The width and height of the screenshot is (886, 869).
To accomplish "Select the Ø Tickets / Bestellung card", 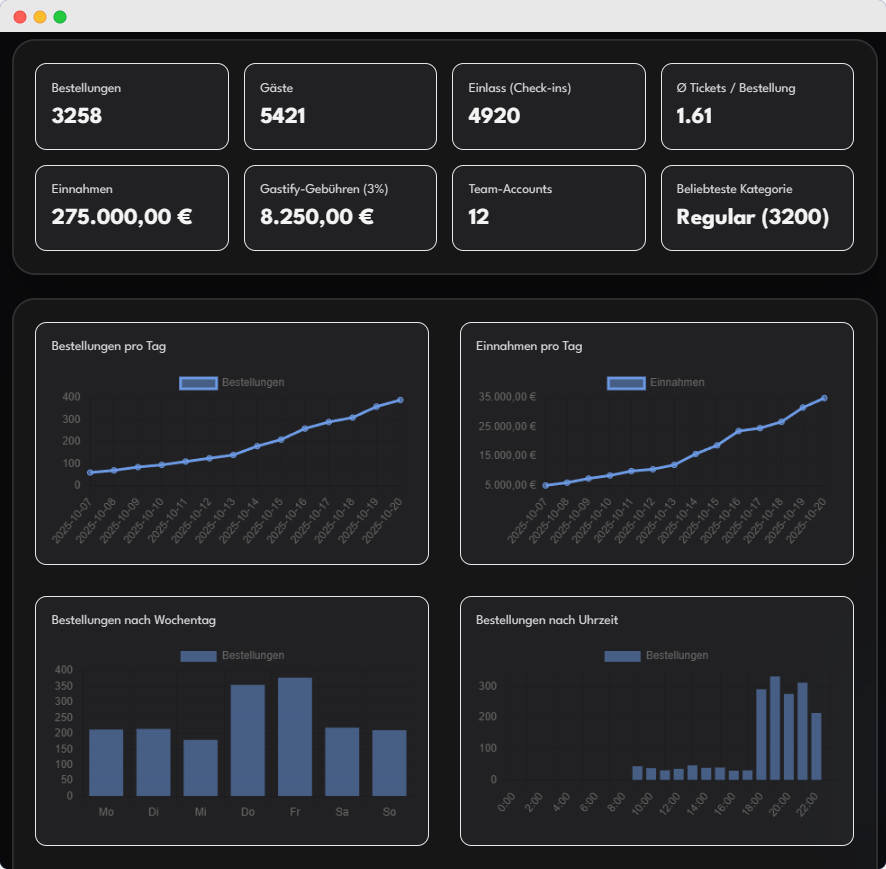I will pyautogui.click(x=757, y=106).
